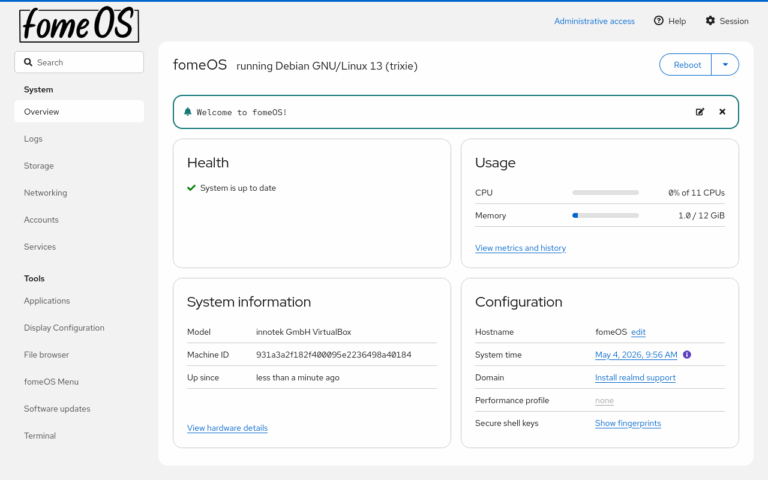This screenshot has width=768, height=480.
Task: Click the info icon beside system time
Action: click(x=687, y=355)
